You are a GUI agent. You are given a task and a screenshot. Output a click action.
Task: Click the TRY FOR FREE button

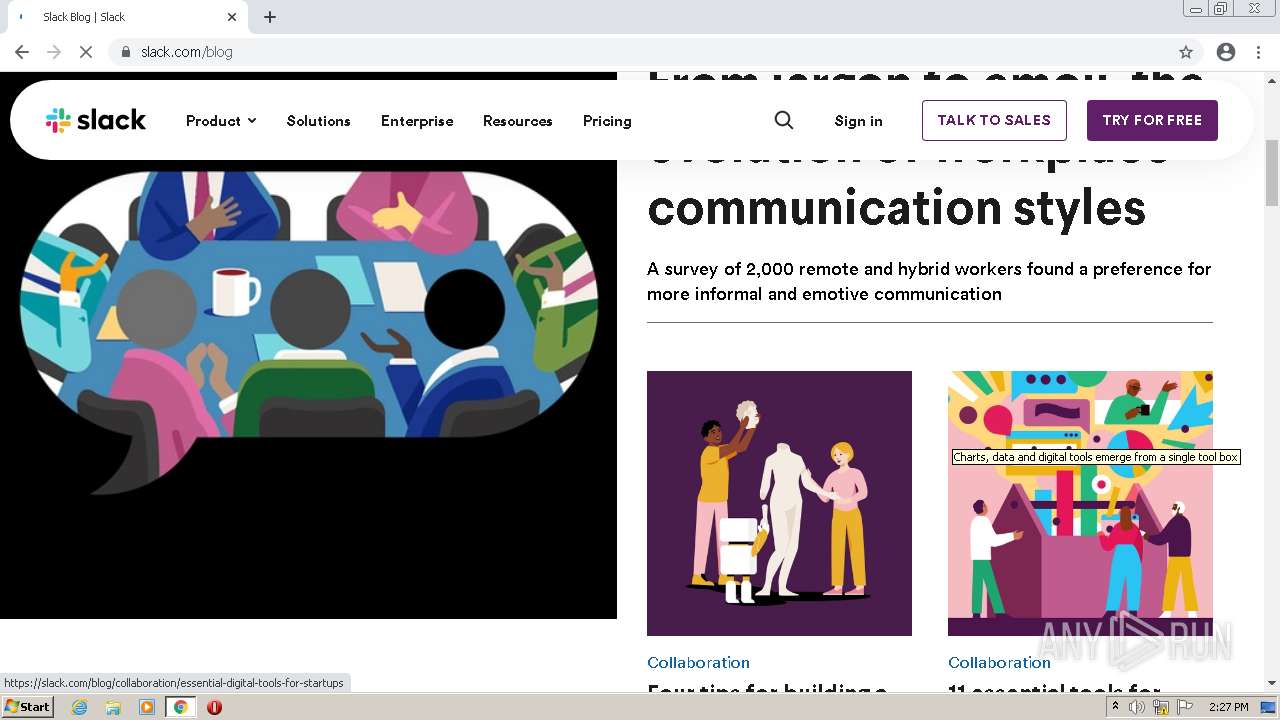1152,120
